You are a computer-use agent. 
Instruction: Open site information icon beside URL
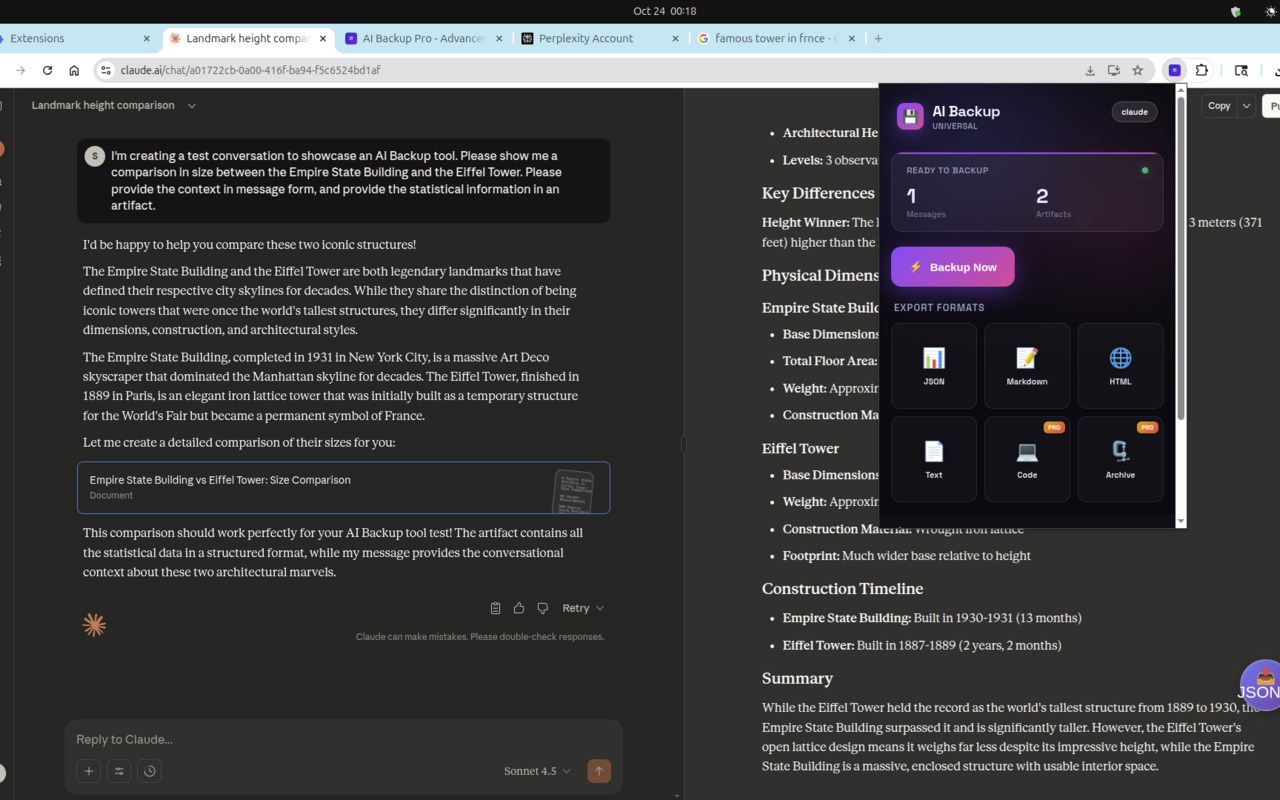coord(105,70)
